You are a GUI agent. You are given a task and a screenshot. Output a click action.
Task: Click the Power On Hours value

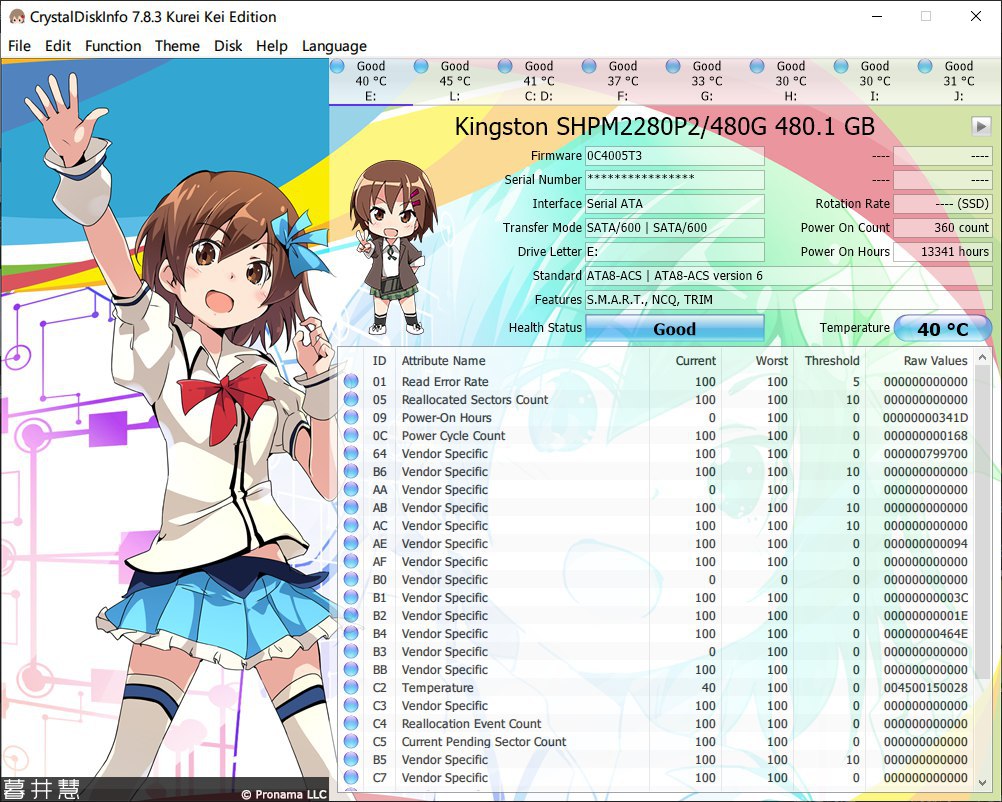pos(943,252)
